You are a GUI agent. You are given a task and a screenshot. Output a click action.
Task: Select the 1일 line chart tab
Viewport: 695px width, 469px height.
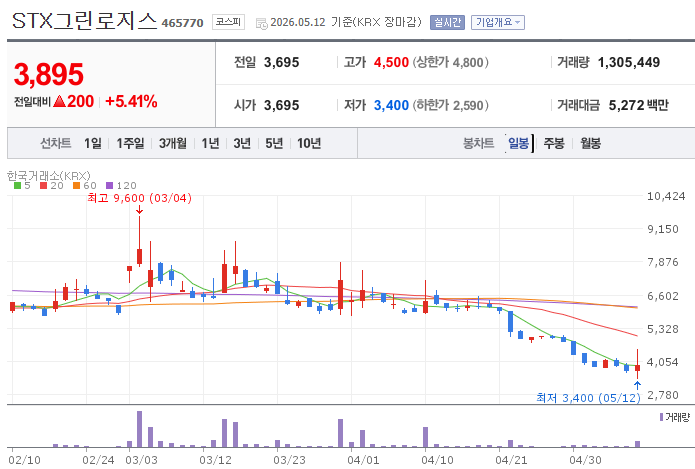pos(93,143)
